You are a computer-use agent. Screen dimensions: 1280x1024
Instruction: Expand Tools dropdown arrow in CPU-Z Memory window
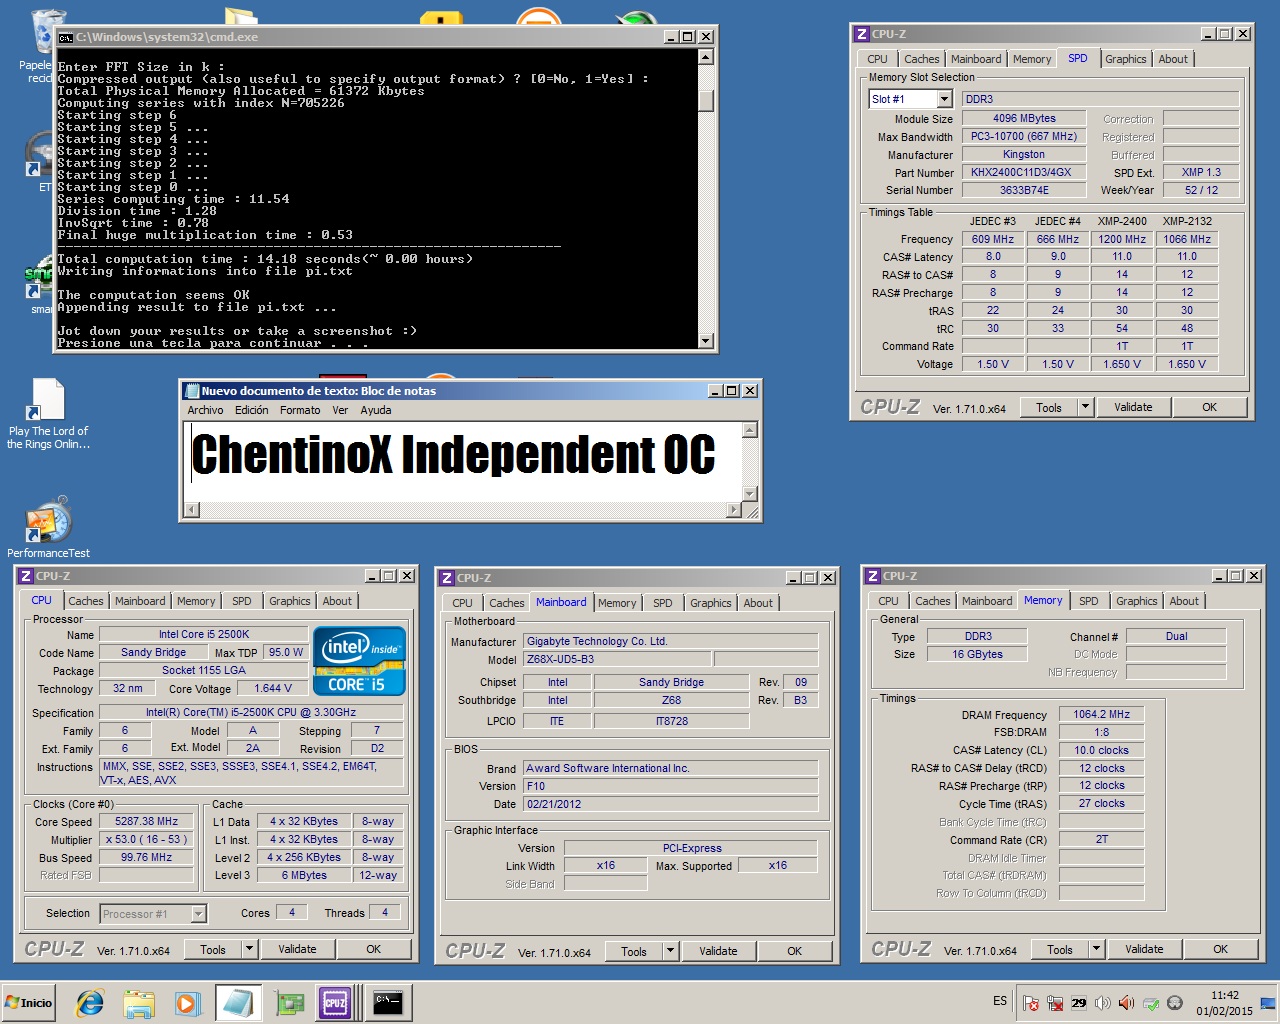pyautogui.click(x=1096, y=949)
